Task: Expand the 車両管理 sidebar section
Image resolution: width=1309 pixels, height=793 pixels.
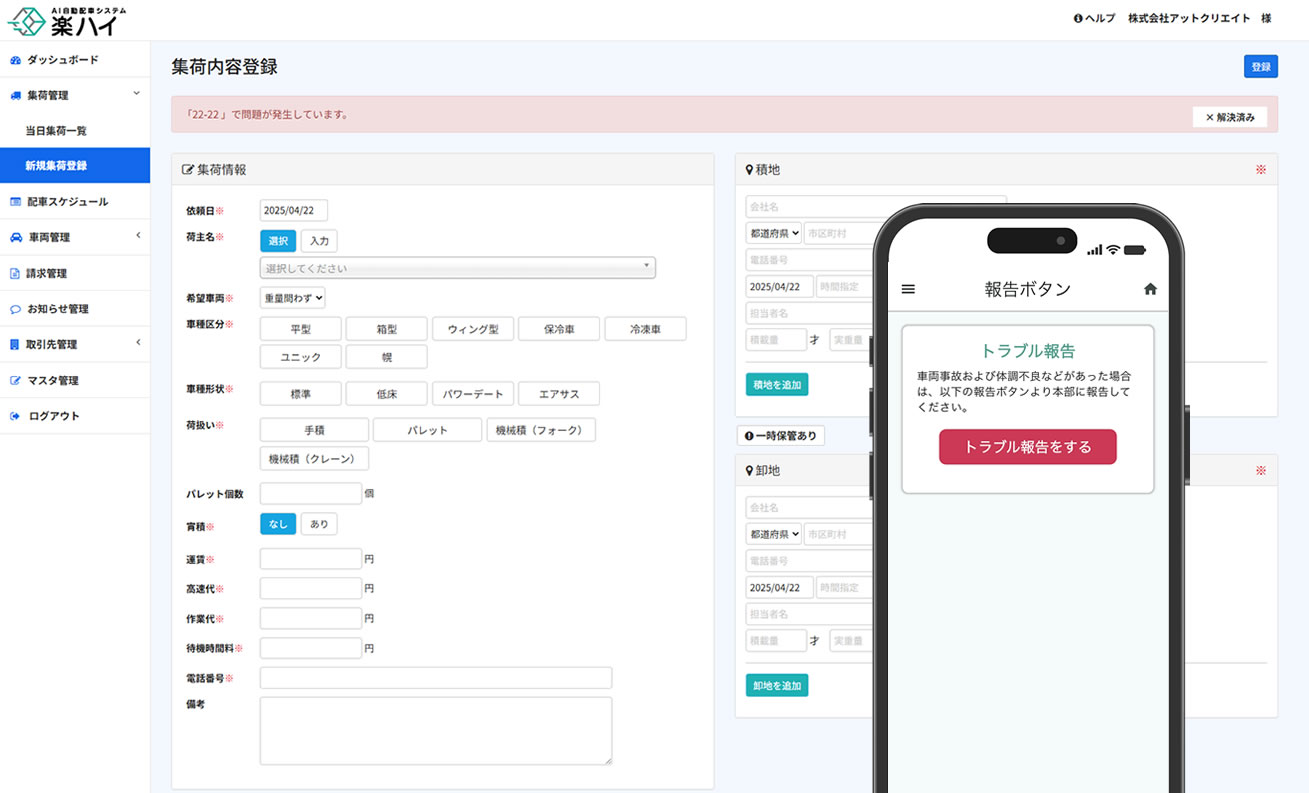Action: coord(75,237)
